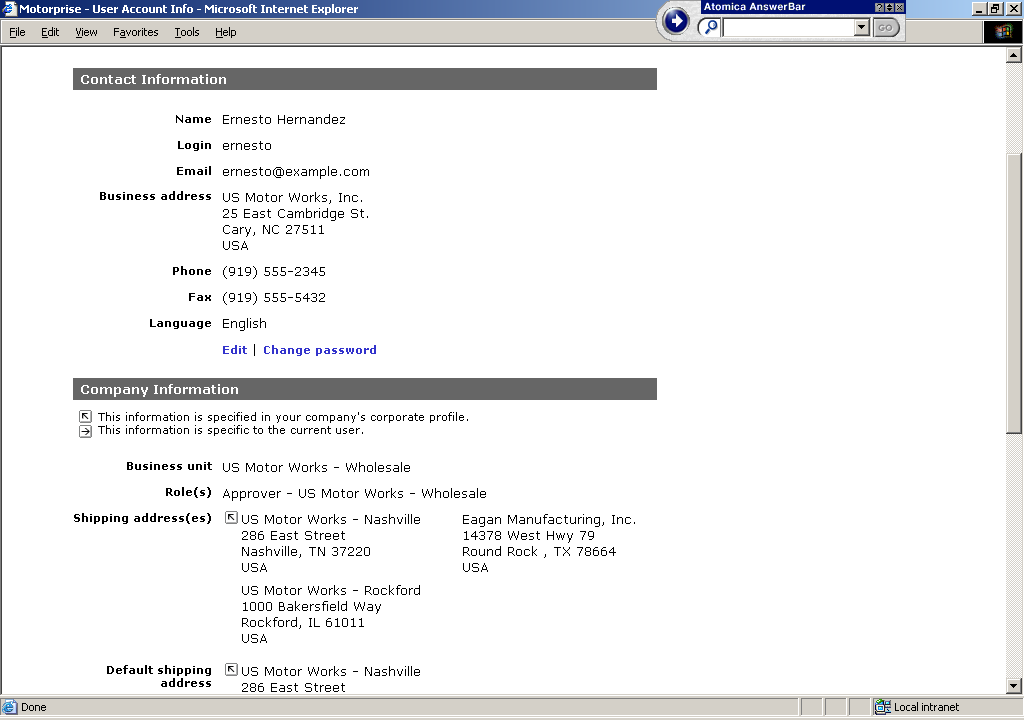
Task: Focus the AnswerBar search text field
Action: (789, 27)
